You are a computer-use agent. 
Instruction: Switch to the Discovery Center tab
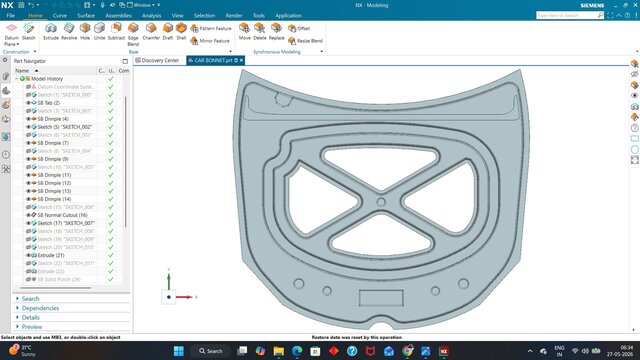(x=158, y=60)
